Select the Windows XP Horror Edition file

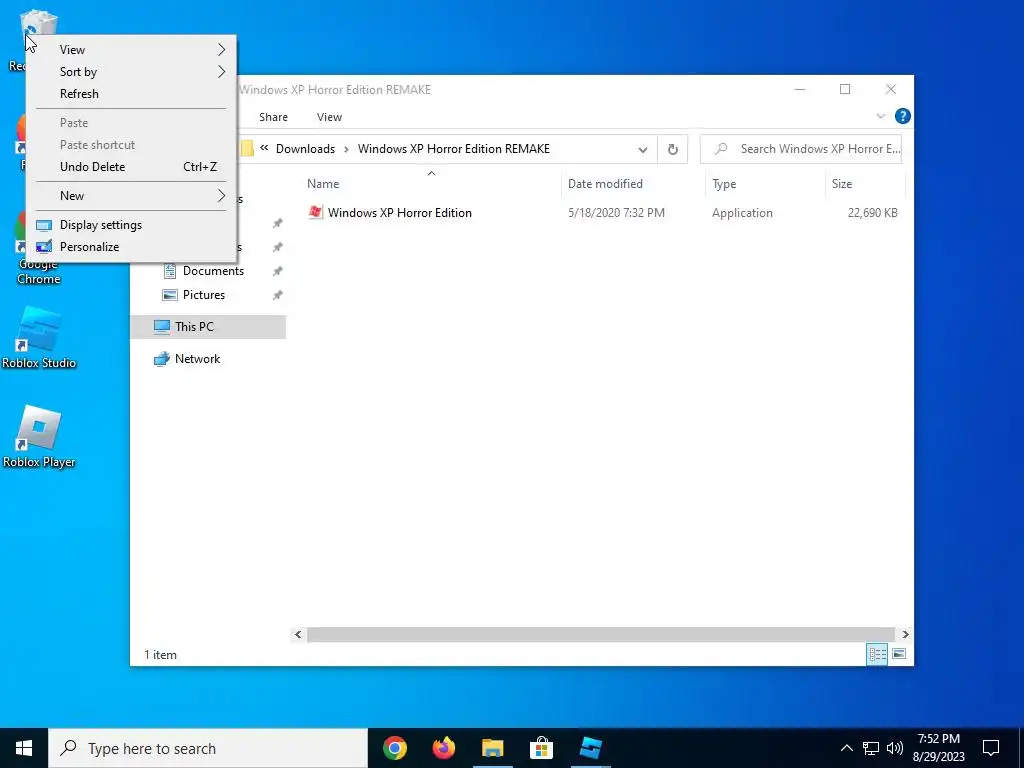coord(399,213)
